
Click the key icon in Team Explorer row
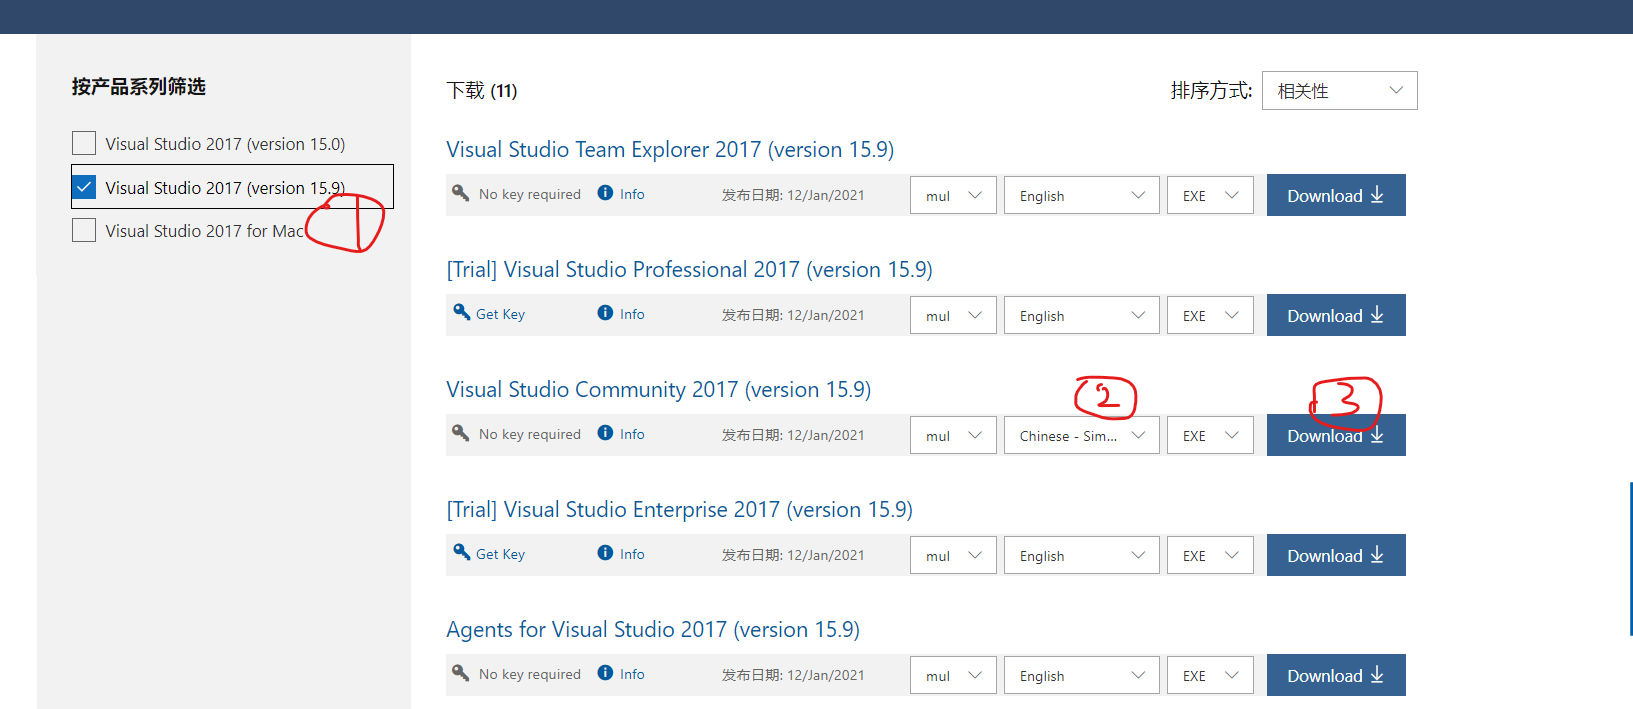[x=461, y=193]
